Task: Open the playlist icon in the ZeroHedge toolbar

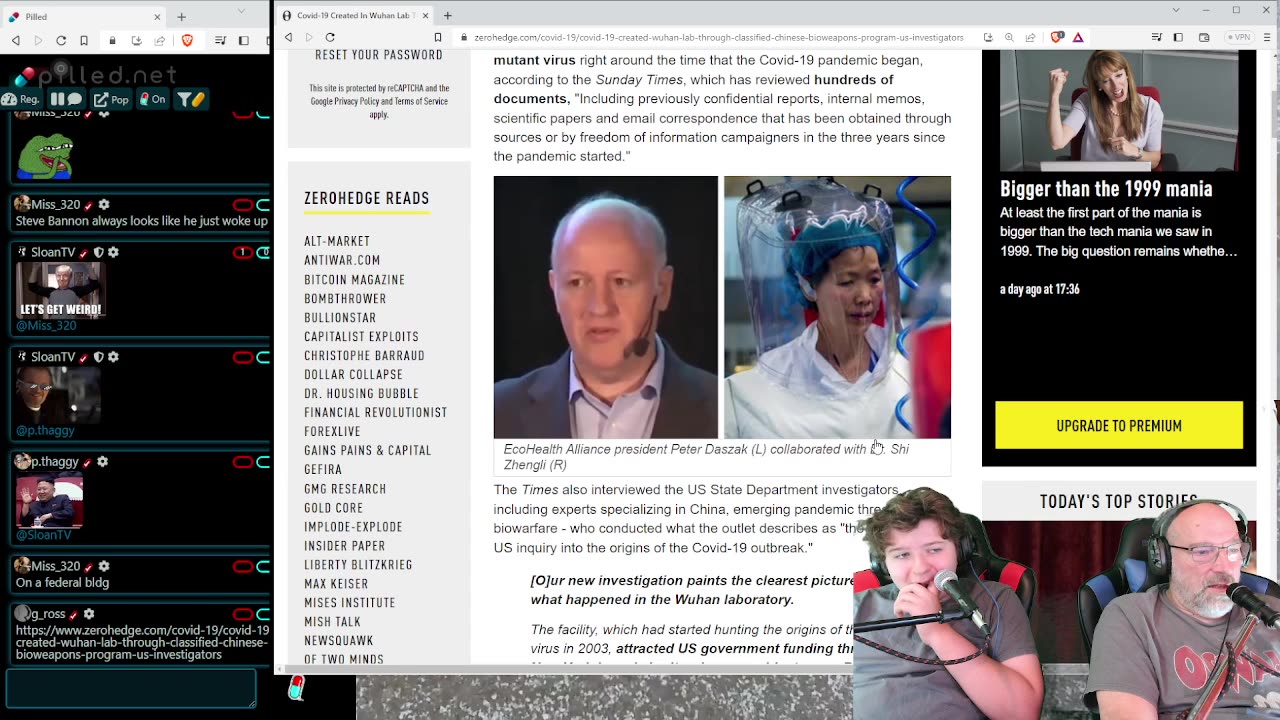Action: point(1157,38)
